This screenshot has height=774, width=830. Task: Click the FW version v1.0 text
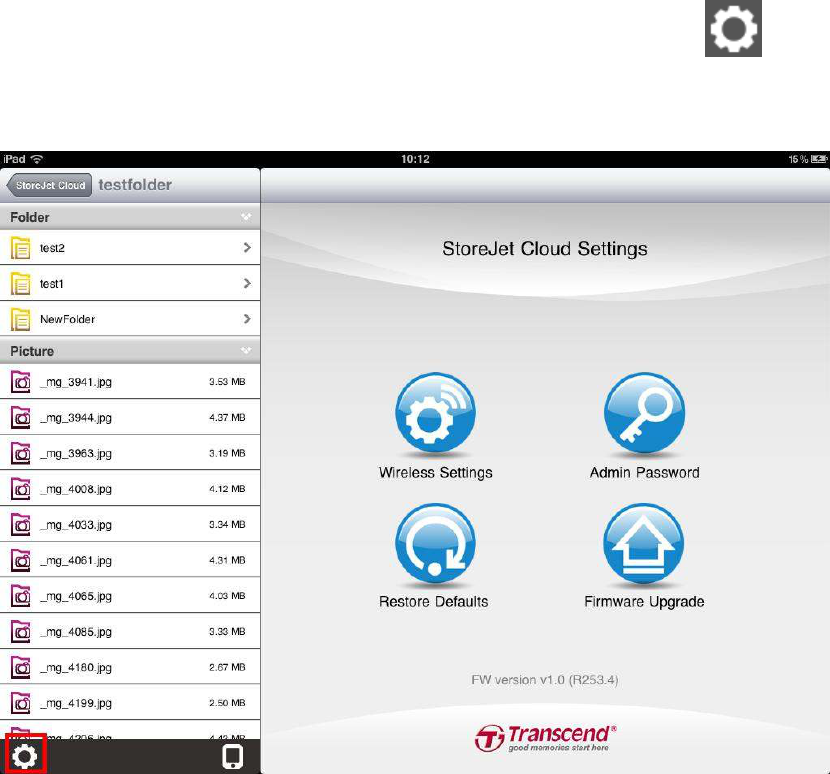(x=545, y=680)
